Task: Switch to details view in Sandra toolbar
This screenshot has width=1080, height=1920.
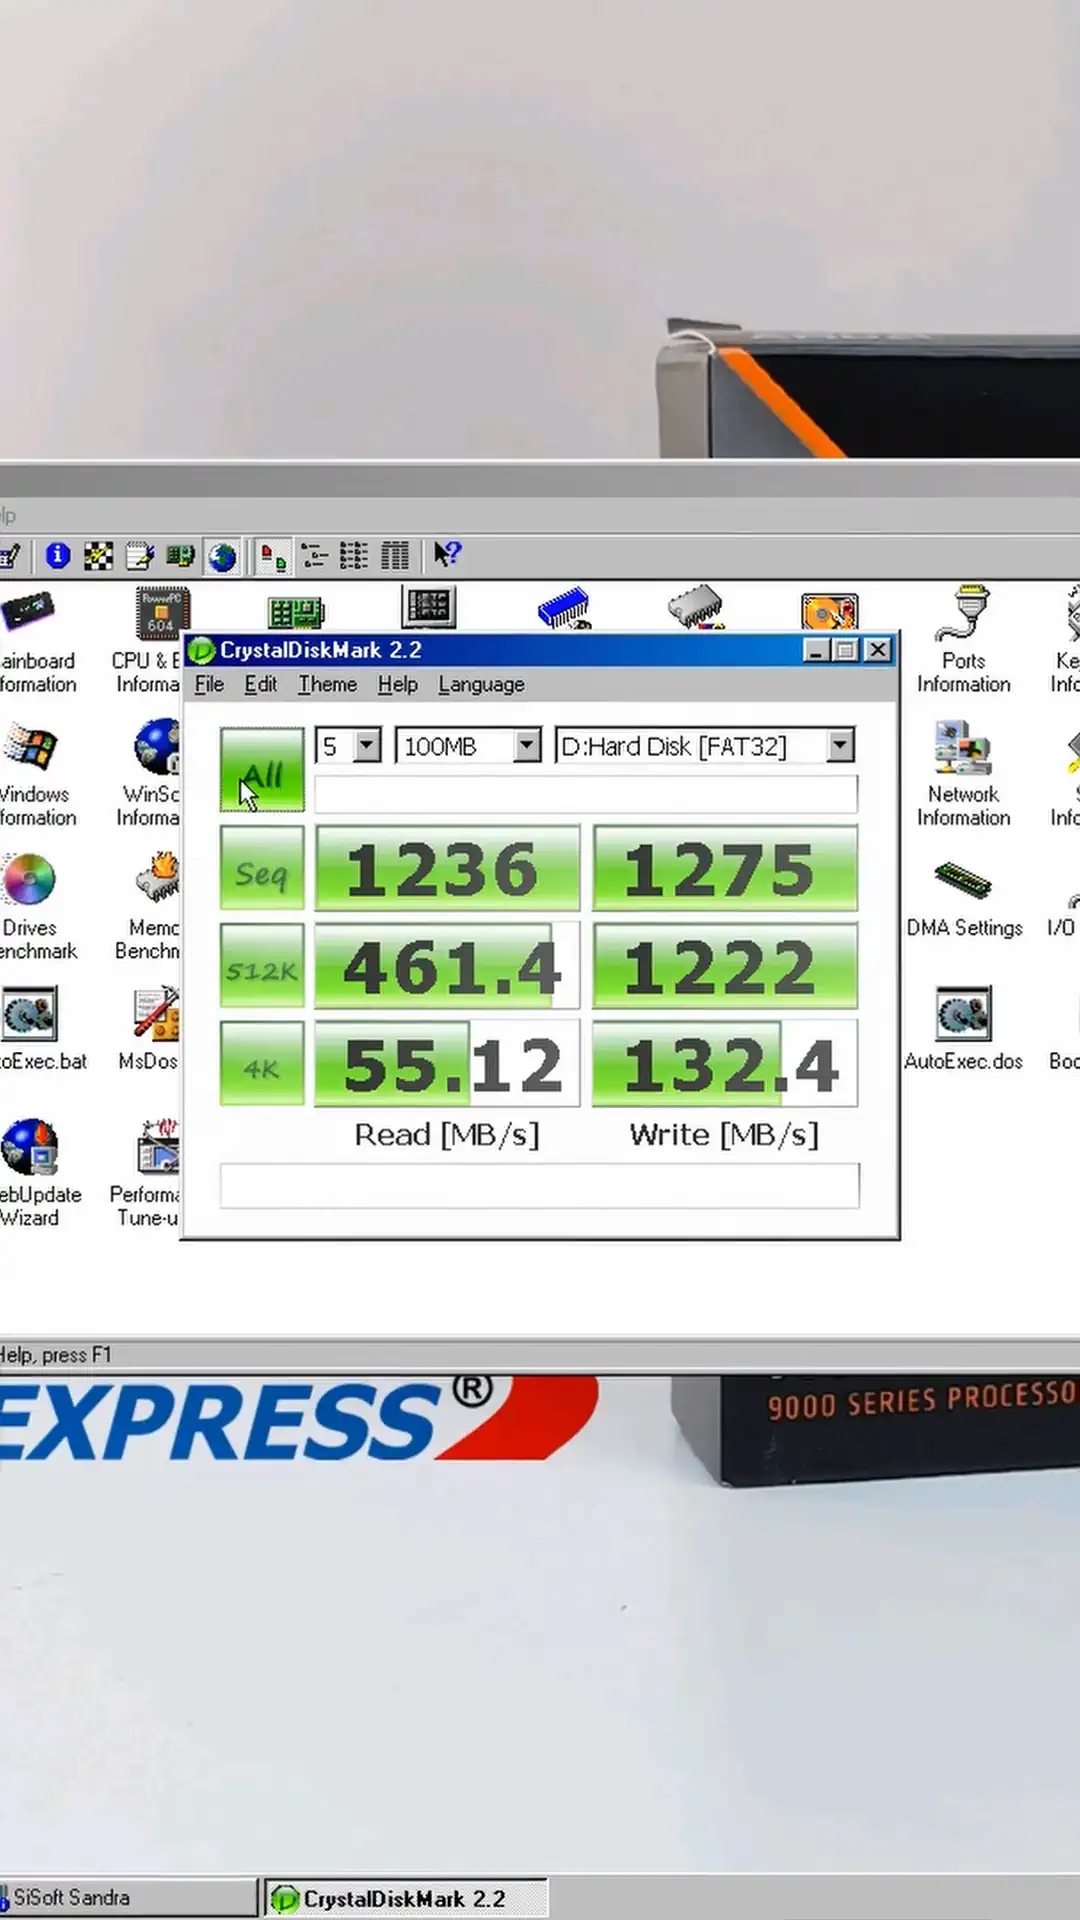Action: (x=395, y=555)
